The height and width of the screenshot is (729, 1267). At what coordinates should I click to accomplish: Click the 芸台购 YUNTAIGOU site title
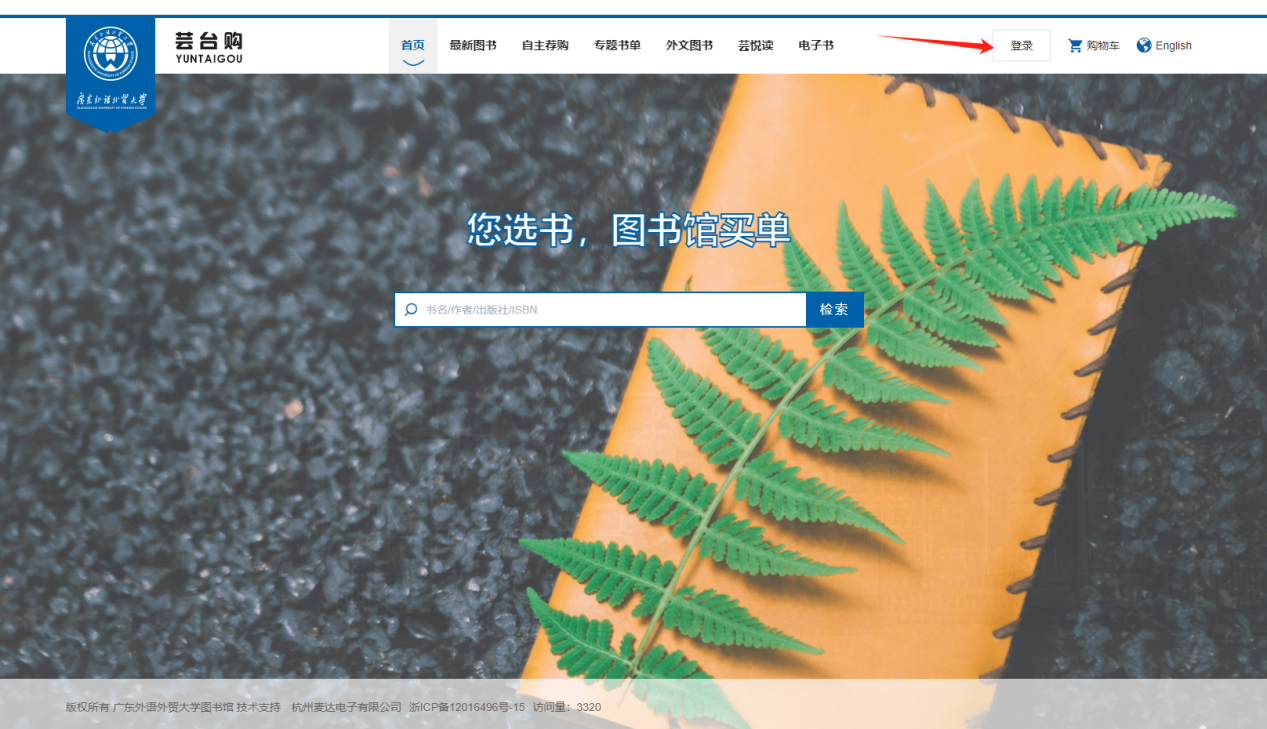(x=208, y=47)
